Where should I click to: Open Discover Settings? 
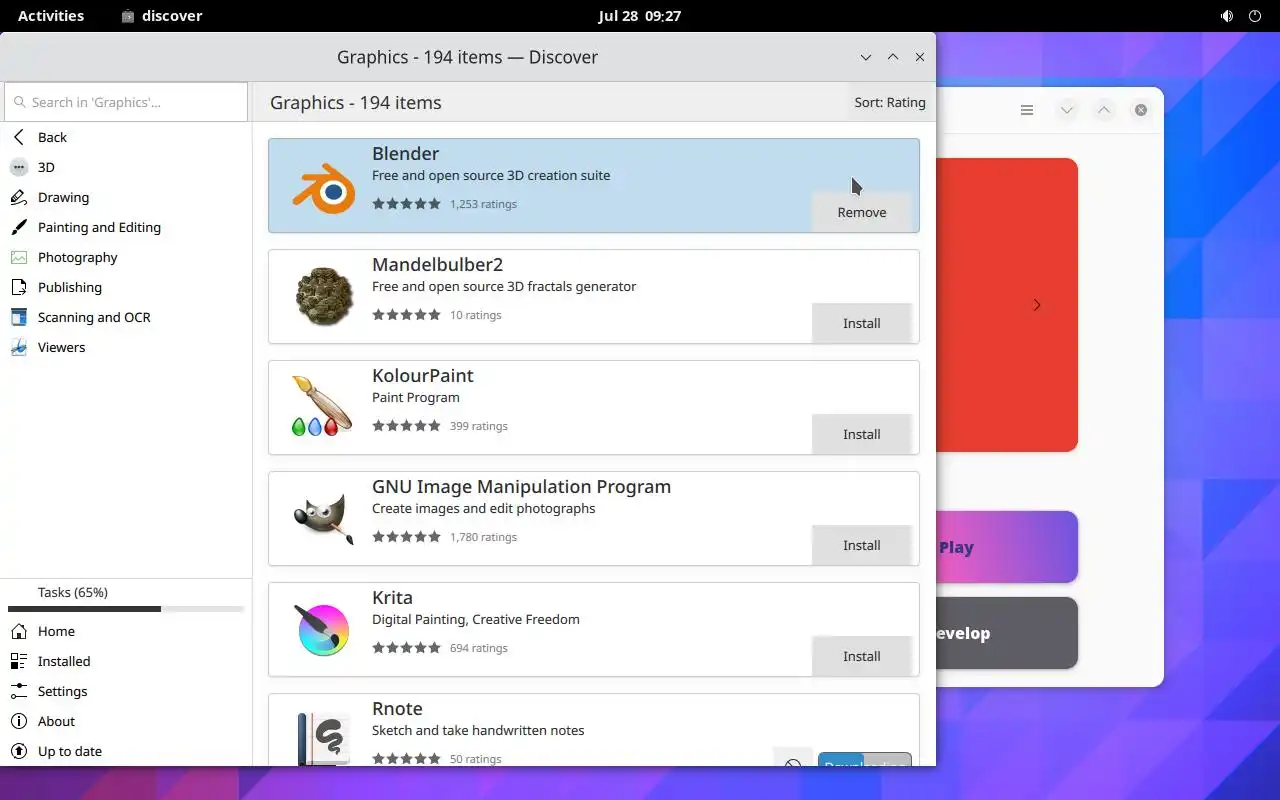[126, 691]
